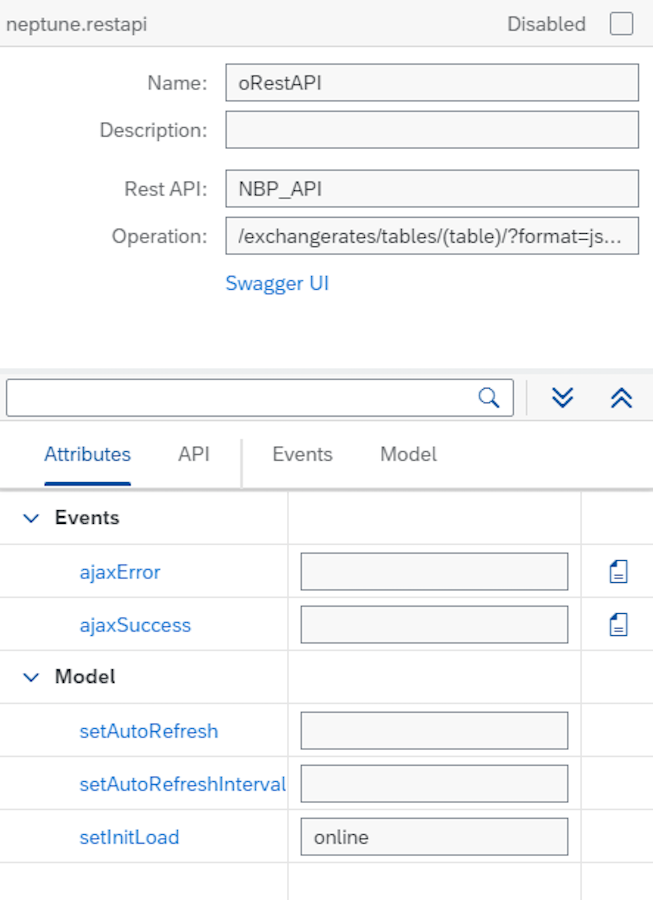Image resolution: width=653 pixels, height=900 pixels.
Task: Click the Model group heading in attribute list
Action: coord(85,677)
